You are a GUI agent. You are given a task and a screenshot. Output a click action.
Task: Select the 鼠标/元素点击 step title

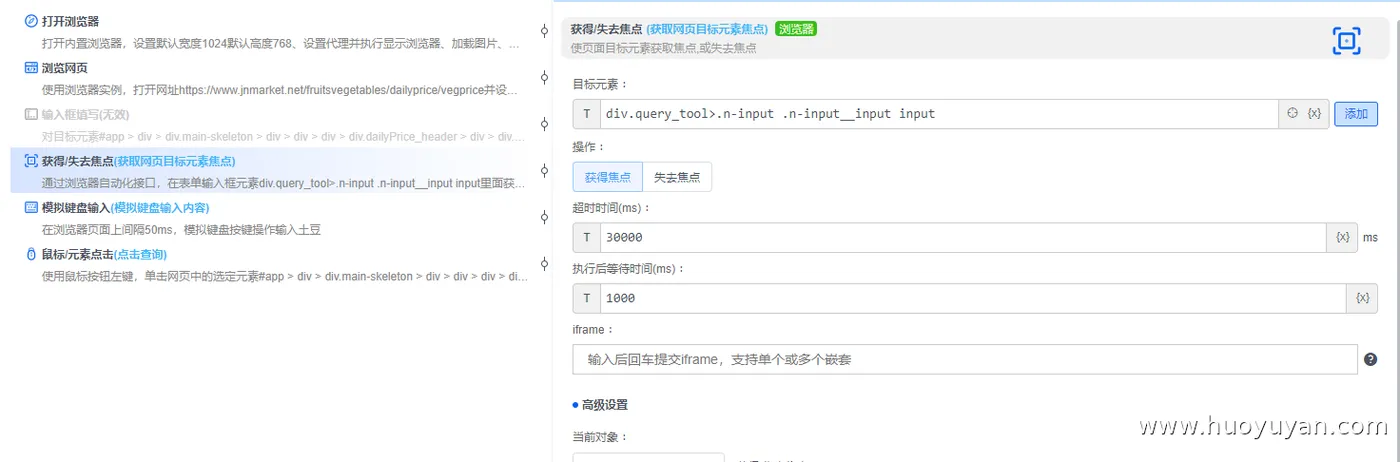coord(77,255)
